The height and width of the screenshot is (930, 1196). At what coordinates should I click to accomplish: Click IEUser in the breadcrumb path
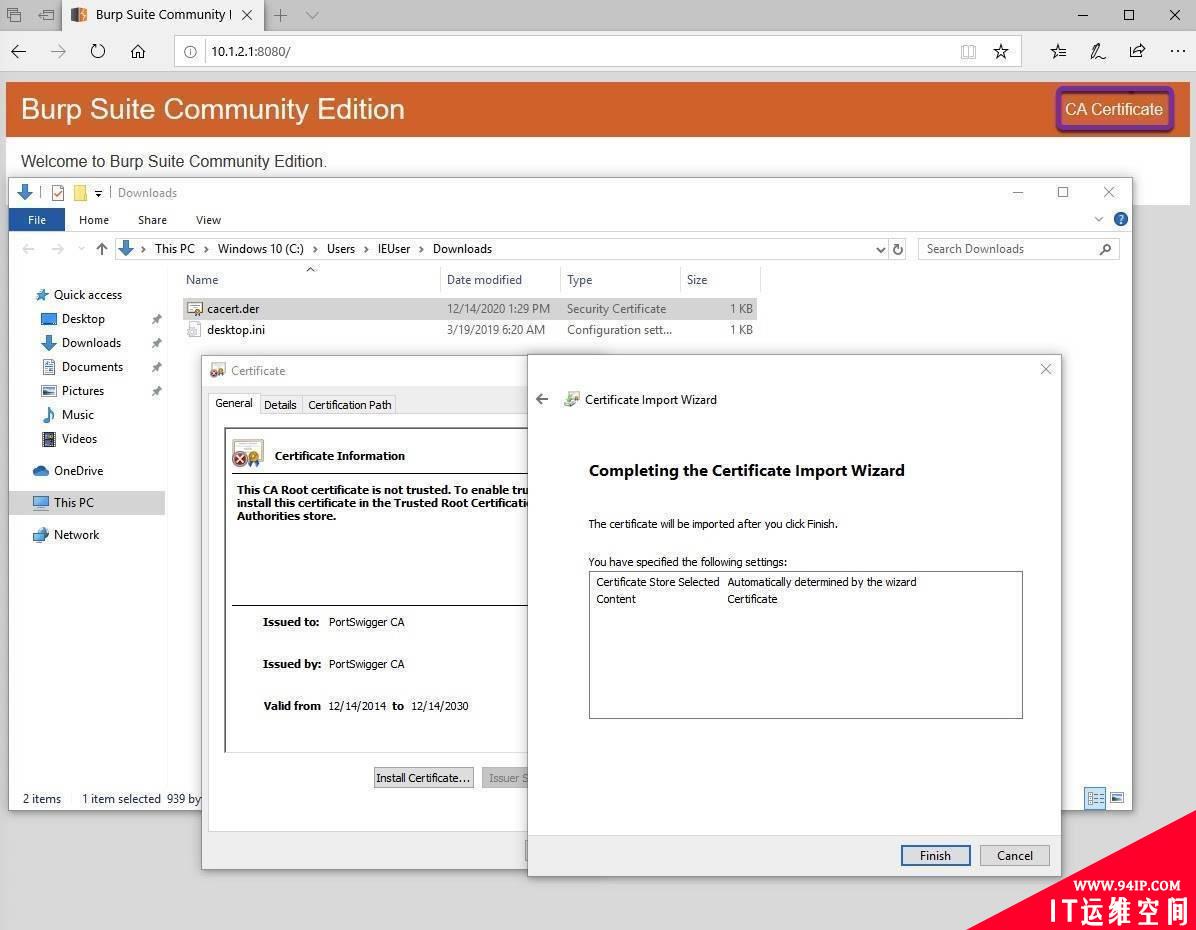tap(394, 249)
